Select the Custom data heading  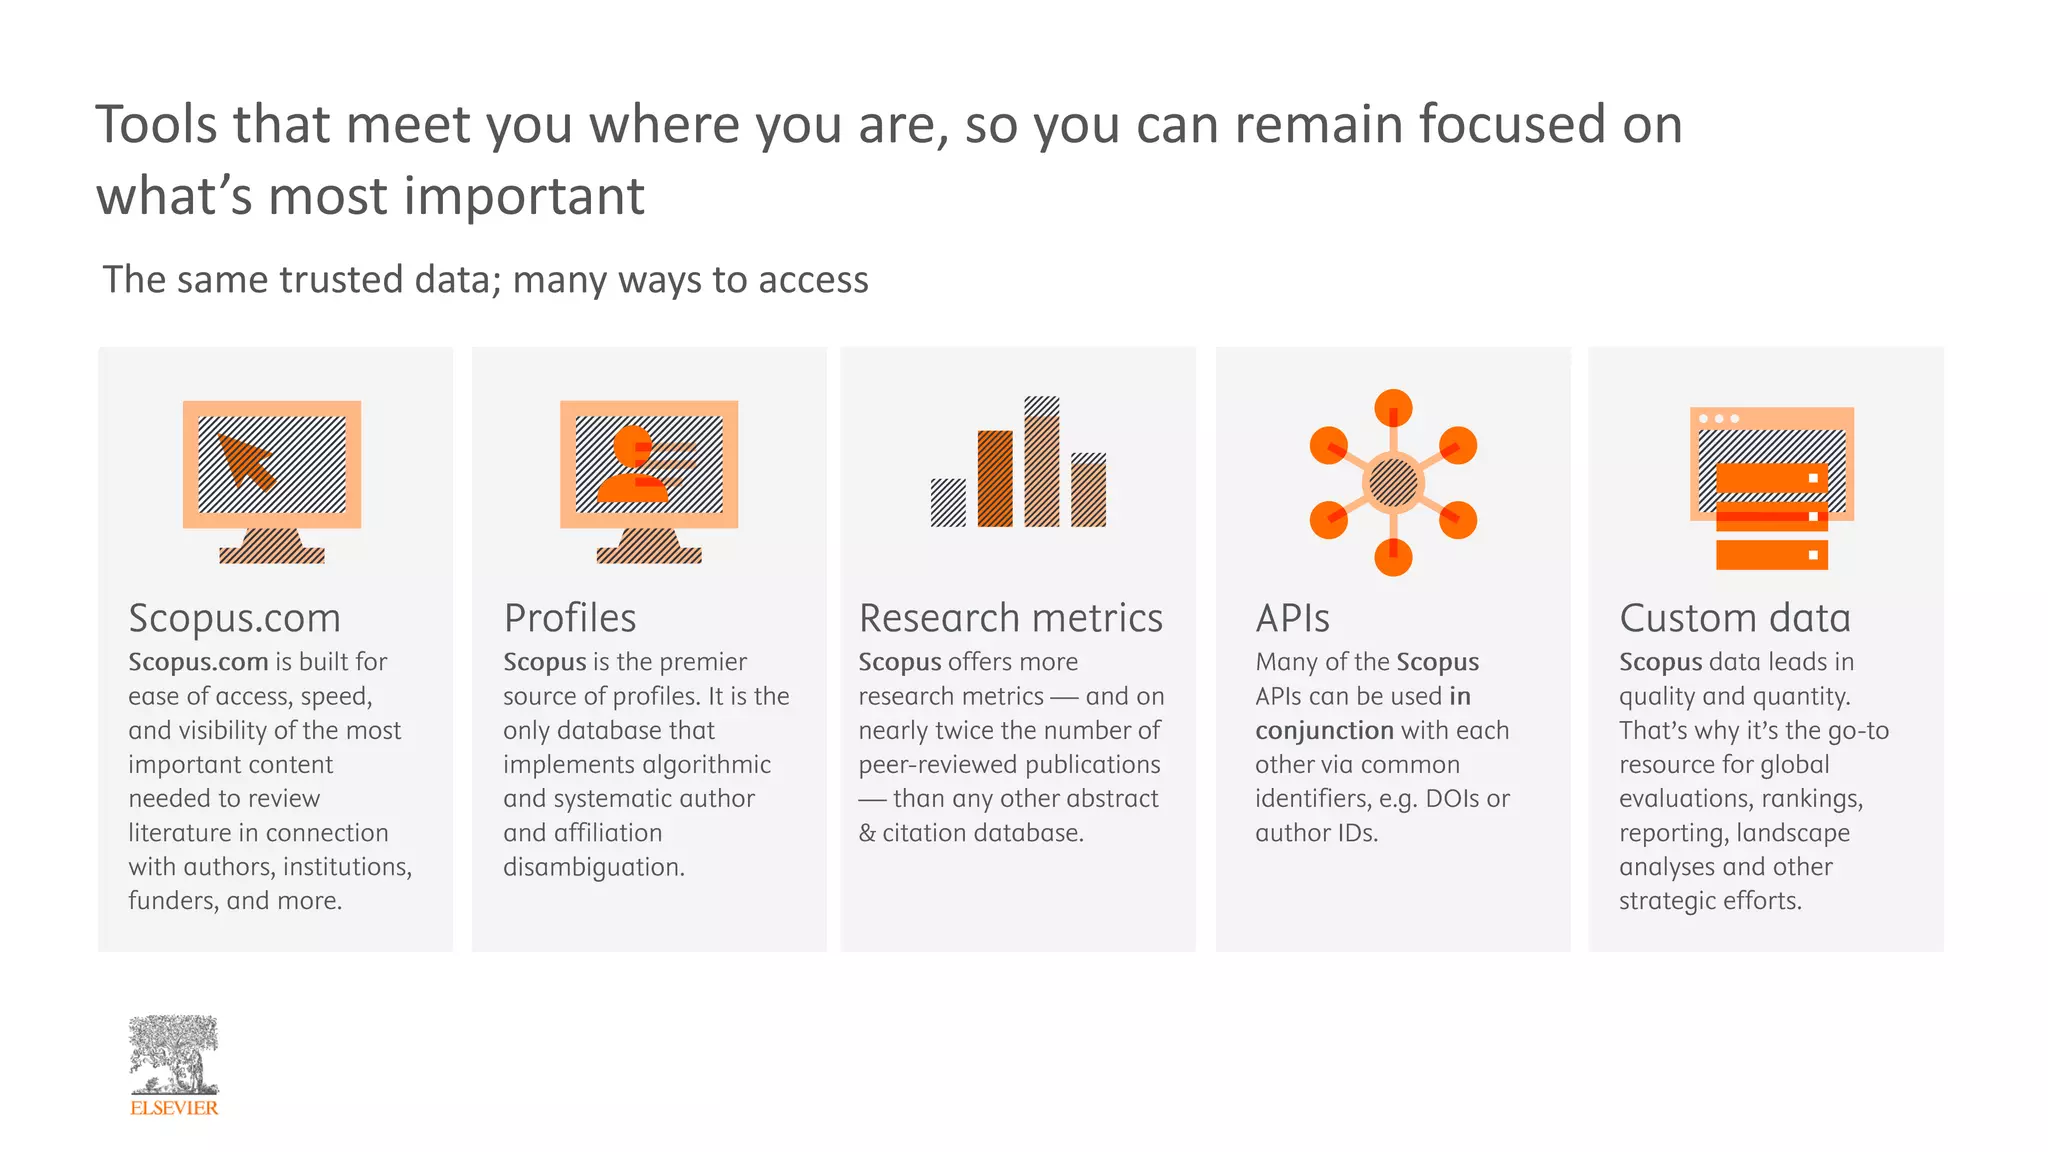click(1735, 618)
